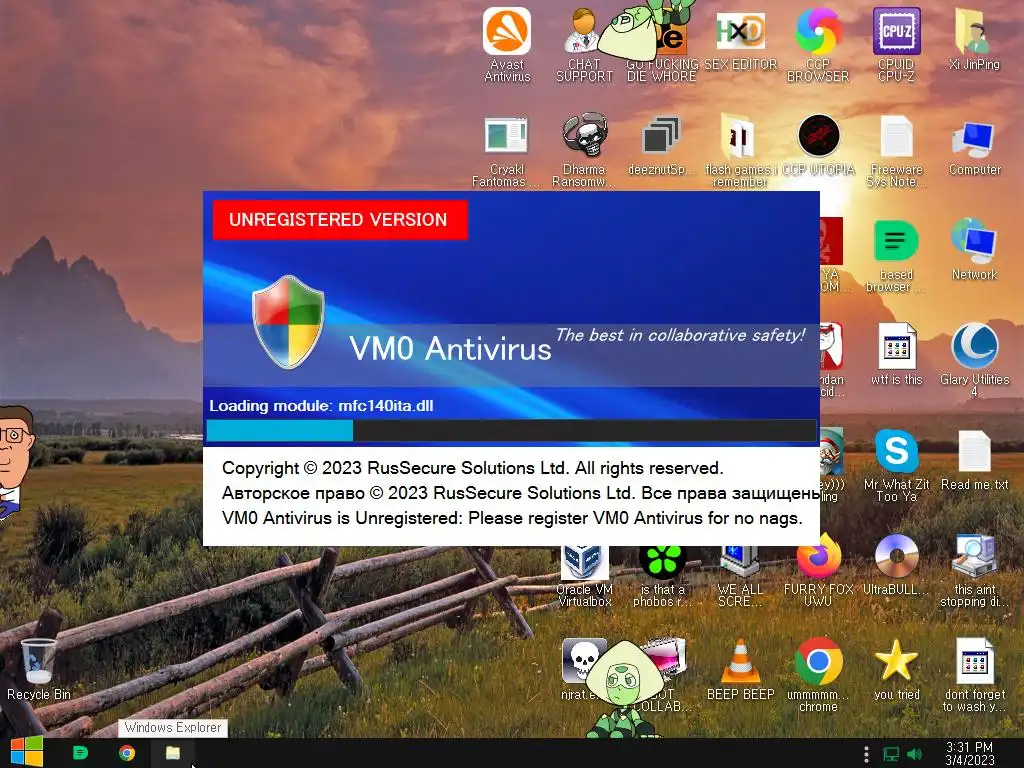This screenshot has height=768, width=1024.
Task: Click the RusSecure Solutions English copyright line
Action: pos(472,468)
